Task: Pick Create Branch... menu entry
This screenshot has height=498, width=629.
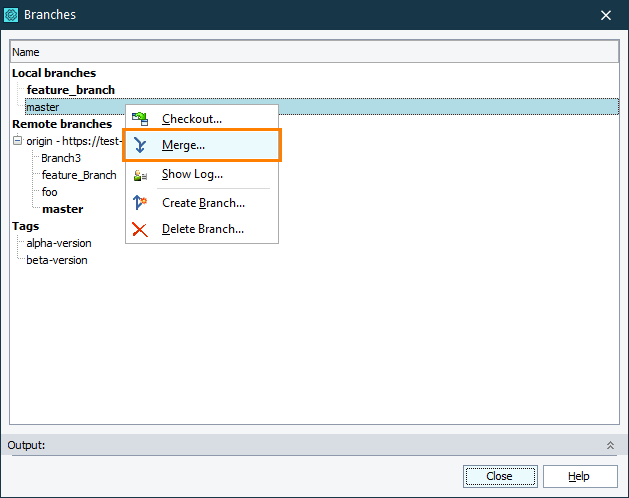Action: pyautogui.click(x=203, y=203)
